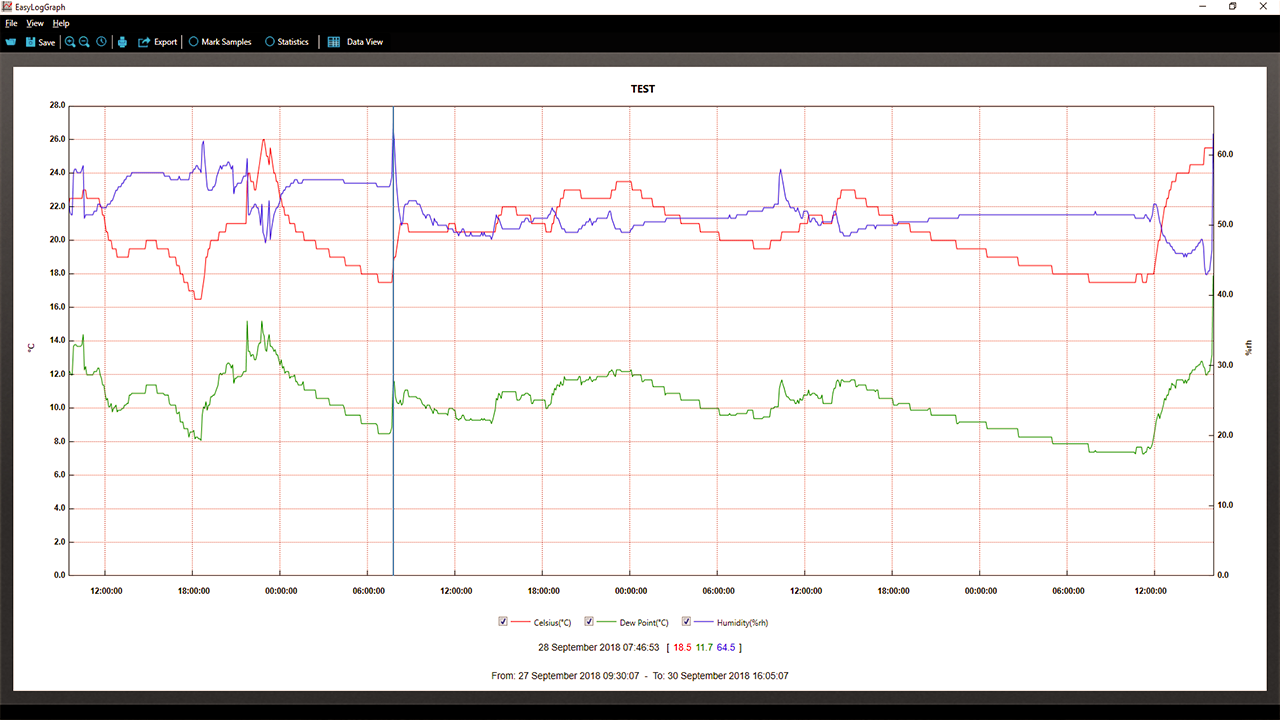Click the zoom out magnifier icon

pyautogui.click(x=85, y=42)
